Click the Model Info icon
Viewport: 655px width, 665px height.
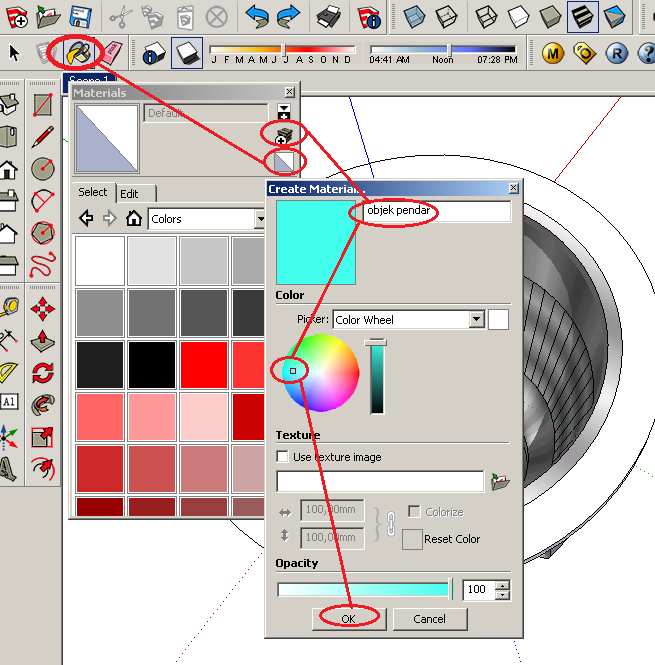(x=368, y=17)
